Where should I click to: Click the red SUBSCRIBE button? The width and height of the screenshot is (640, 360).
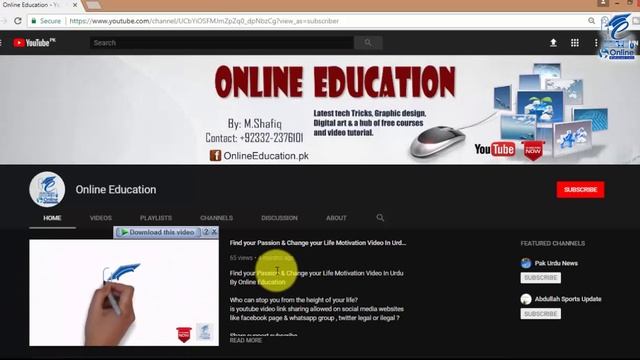point(580,190)
